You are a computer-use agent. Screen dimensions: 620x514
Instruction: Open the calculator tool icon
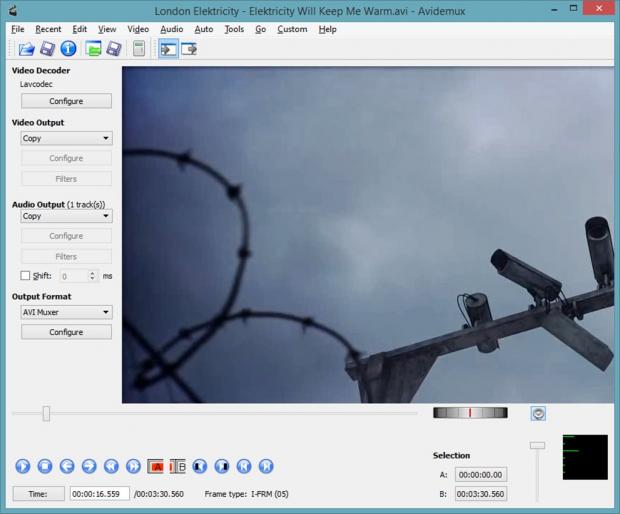[x=138, y=49]
